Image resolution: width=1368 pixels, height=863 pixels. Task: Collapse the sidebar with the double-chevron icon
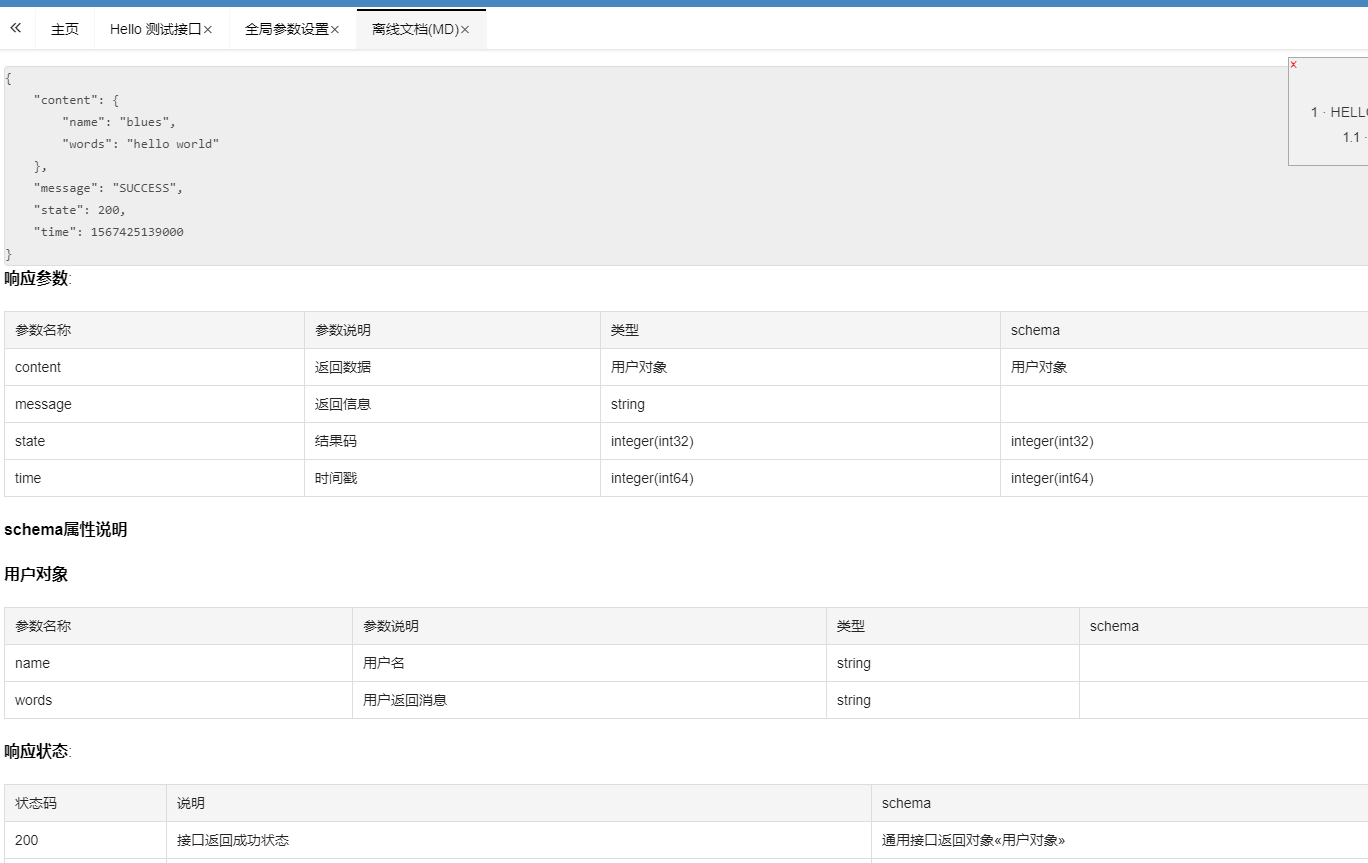(x=15, y=29)
